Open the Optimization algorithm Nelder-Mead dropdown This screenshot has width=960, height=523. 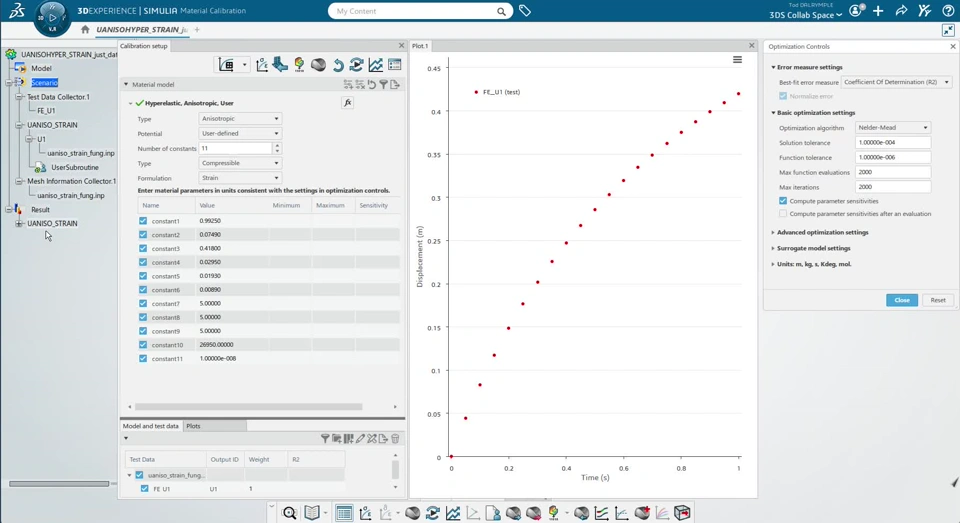point(893,127)
